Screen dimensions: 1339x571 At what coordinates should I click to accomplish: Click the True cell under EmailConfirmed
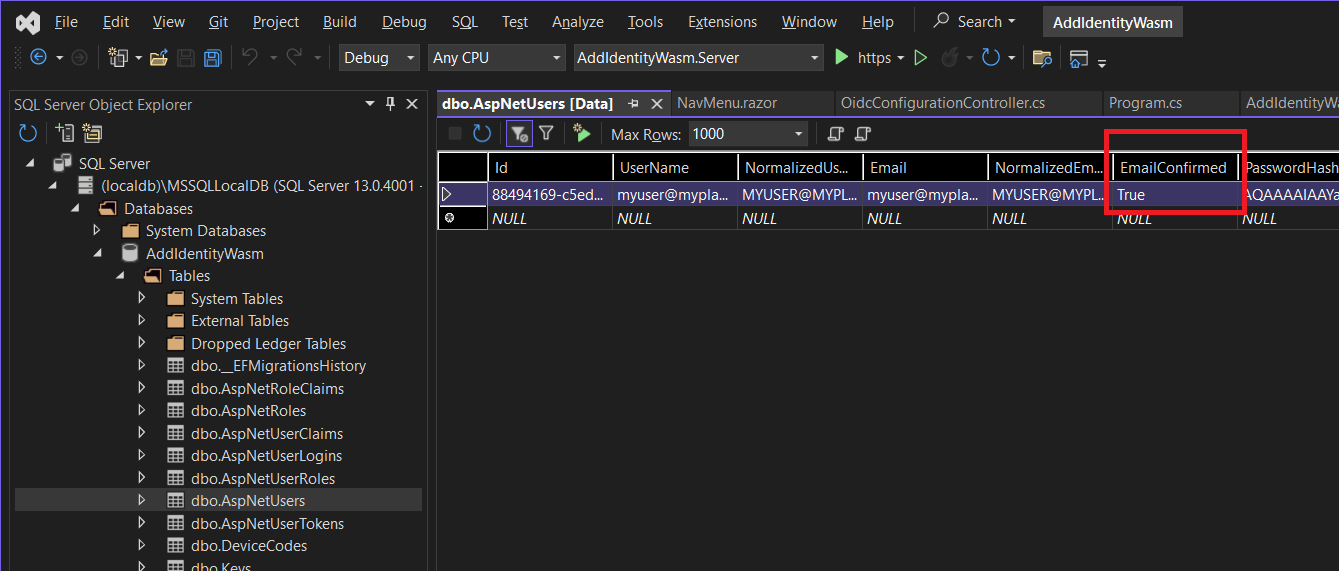[1175, 195]
